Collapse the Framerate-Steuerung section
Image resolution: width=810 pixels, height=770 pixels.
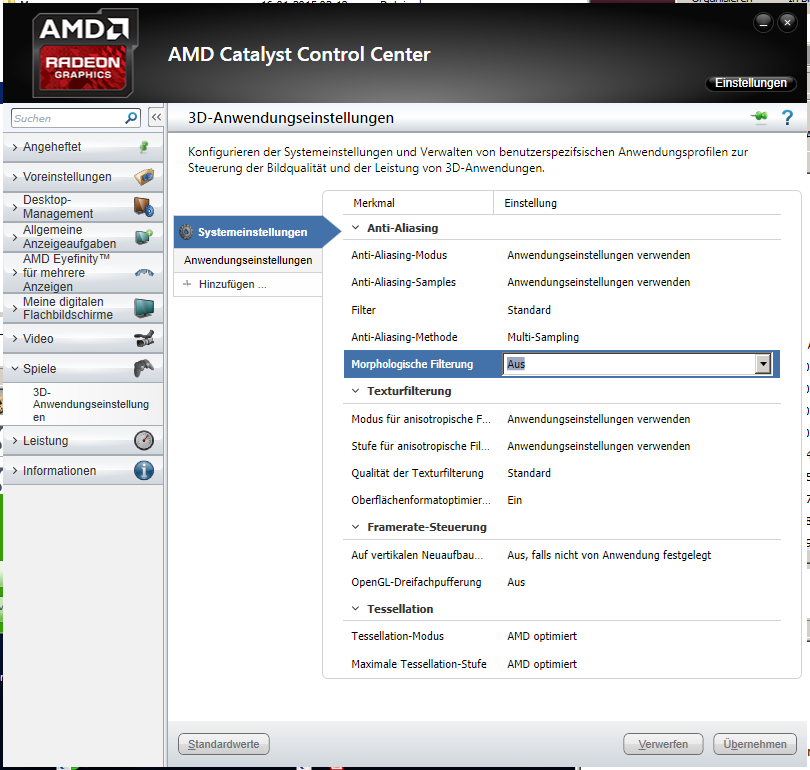tap(355, 527)
